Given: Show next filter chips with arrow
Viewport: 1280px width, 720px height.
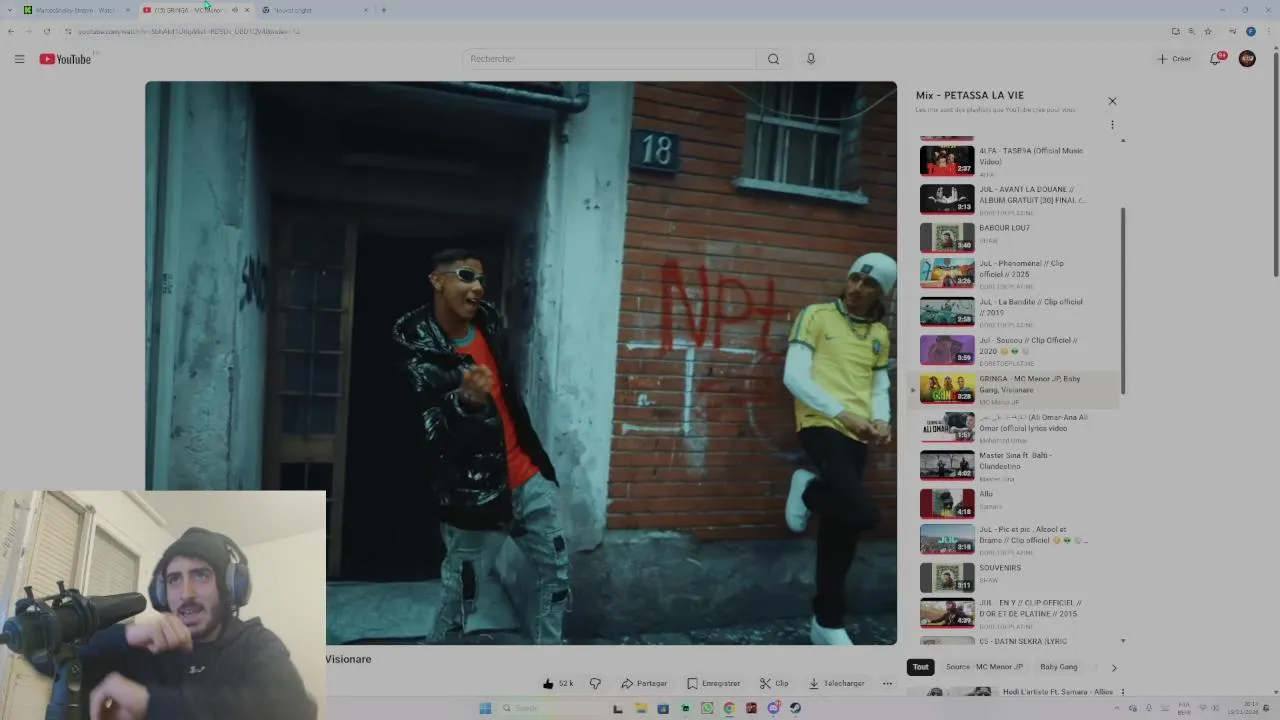Looking at the screenshot, I should 1114,668.
